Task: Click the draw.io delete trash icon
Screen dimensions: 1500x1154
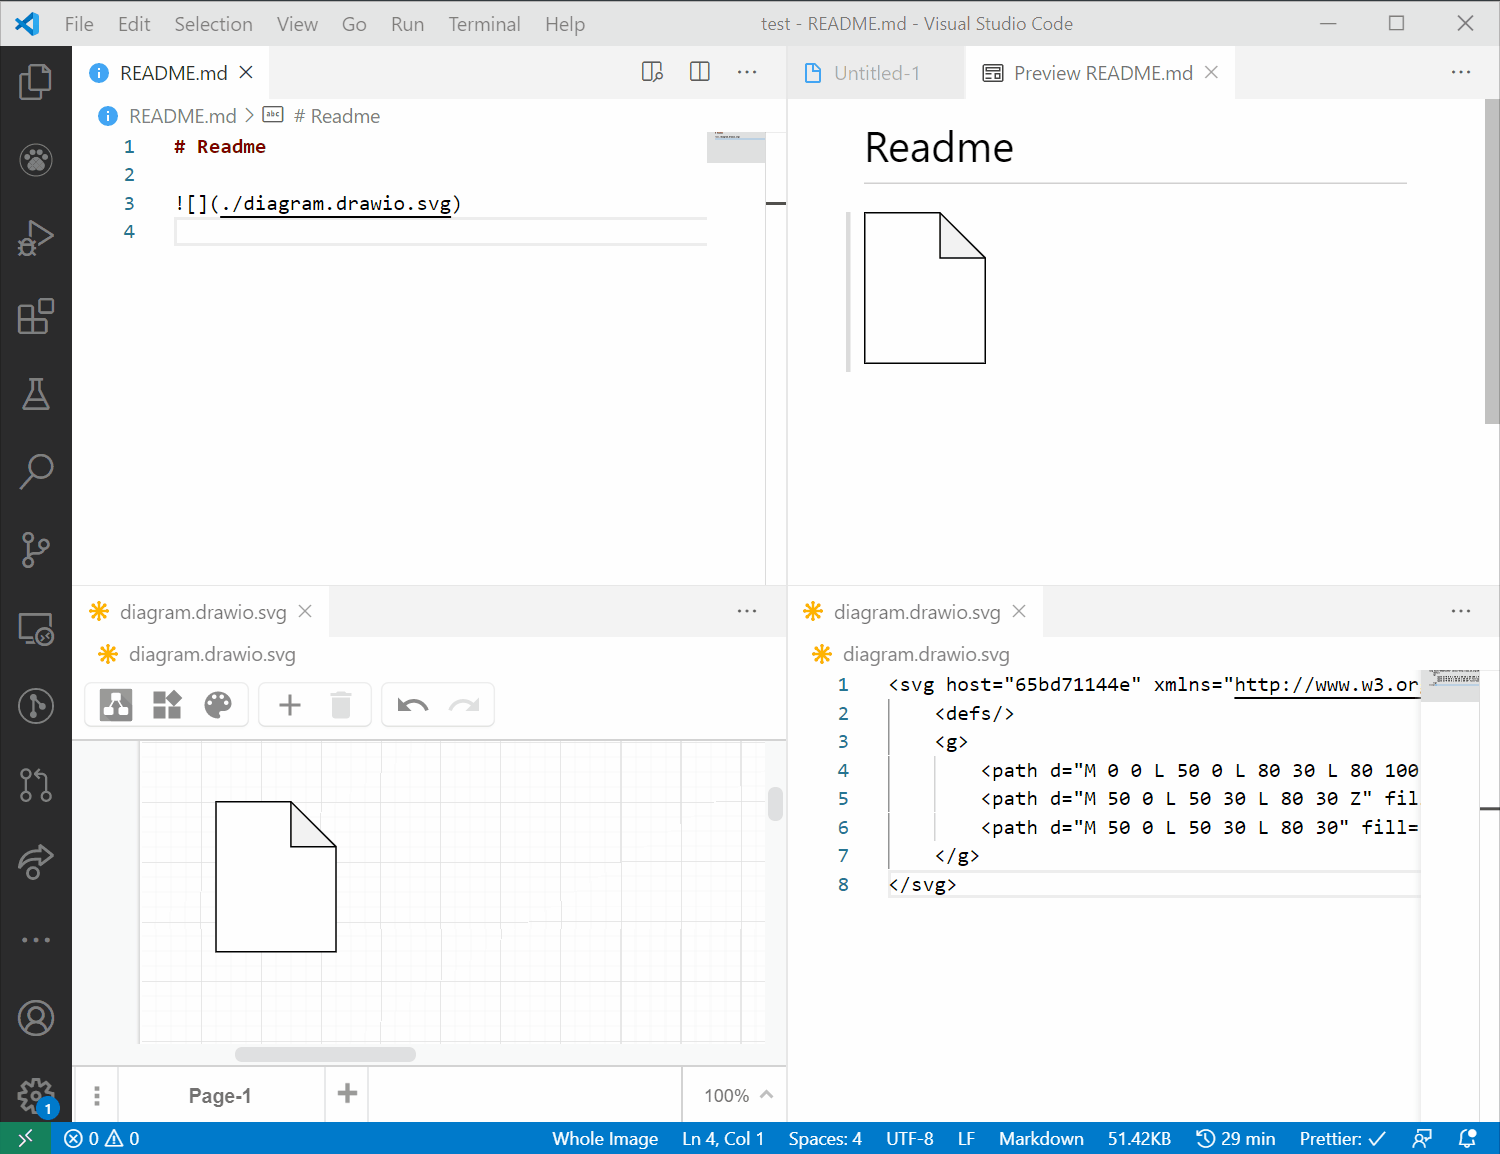Action: pyautogui.click(x=341, y=705)
